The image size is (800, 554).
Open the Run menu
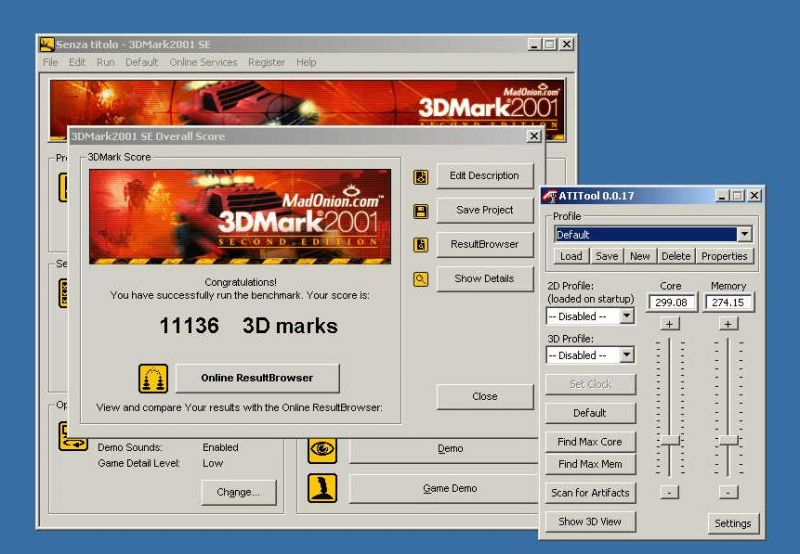point(106,62)
